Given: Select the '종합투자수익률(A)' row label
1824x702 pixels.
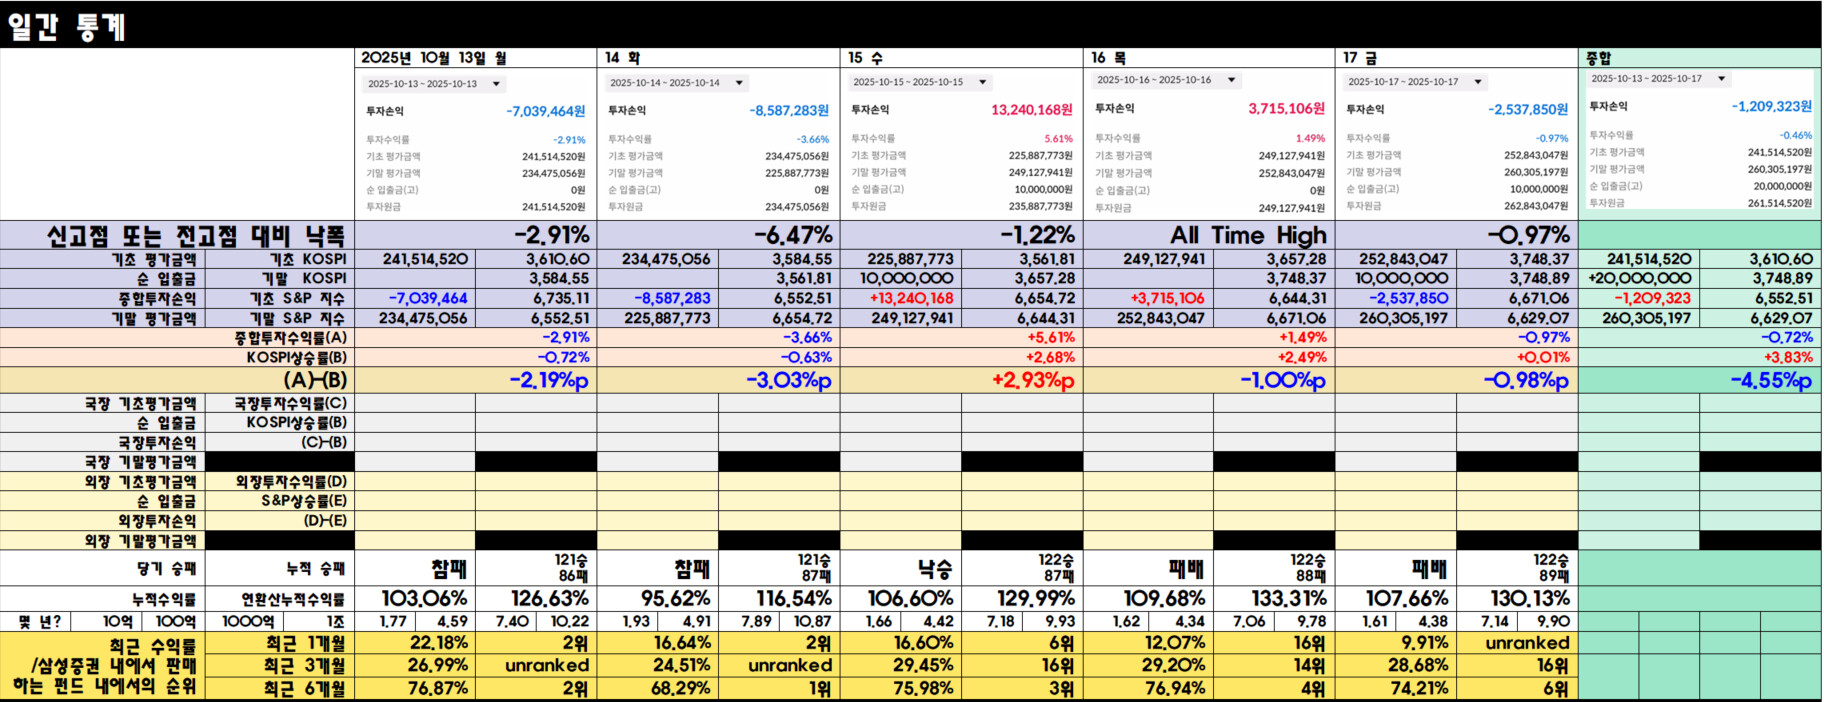Looking at the screenshot, I should [290, 338].
